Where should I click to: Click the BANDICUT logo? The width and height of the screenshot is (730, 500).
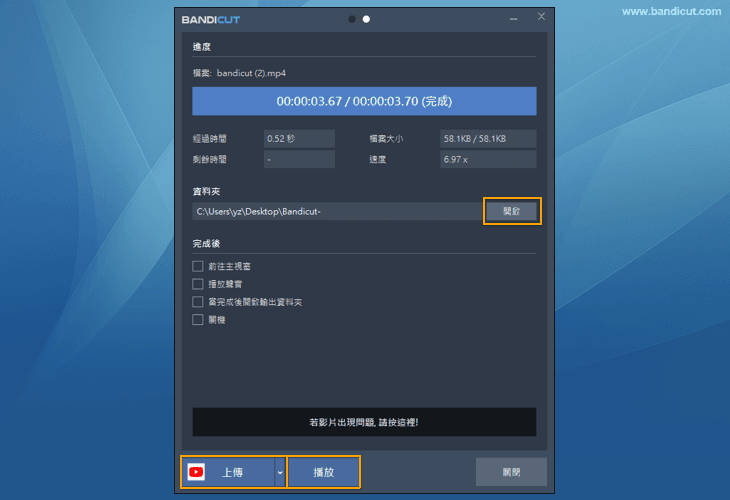point(211,20)
